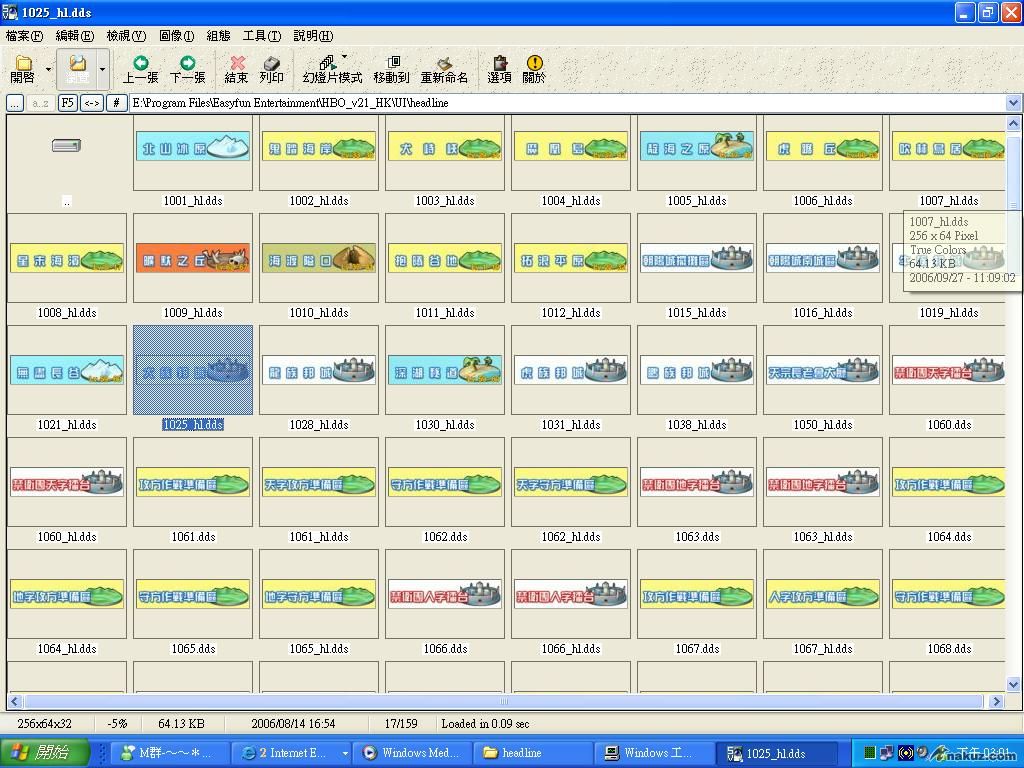Click the 開啟 (Open) folder icon
The height and width of the screenshot is (768, 1024).
(24, 63)
